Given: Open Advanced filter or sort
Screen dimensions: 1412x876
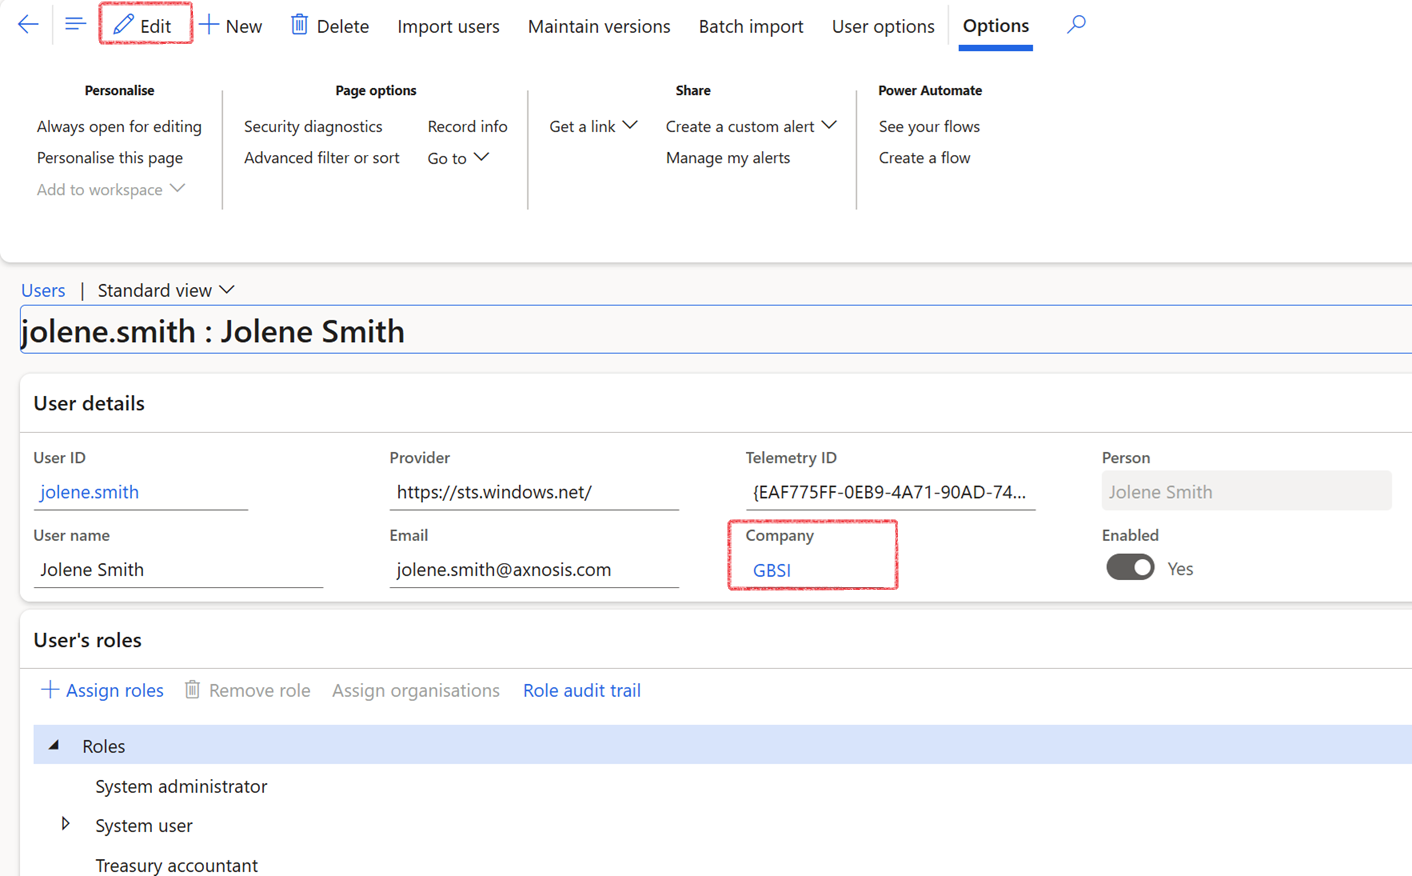Looking at the screenshot, I should click(x=321, y=157).
